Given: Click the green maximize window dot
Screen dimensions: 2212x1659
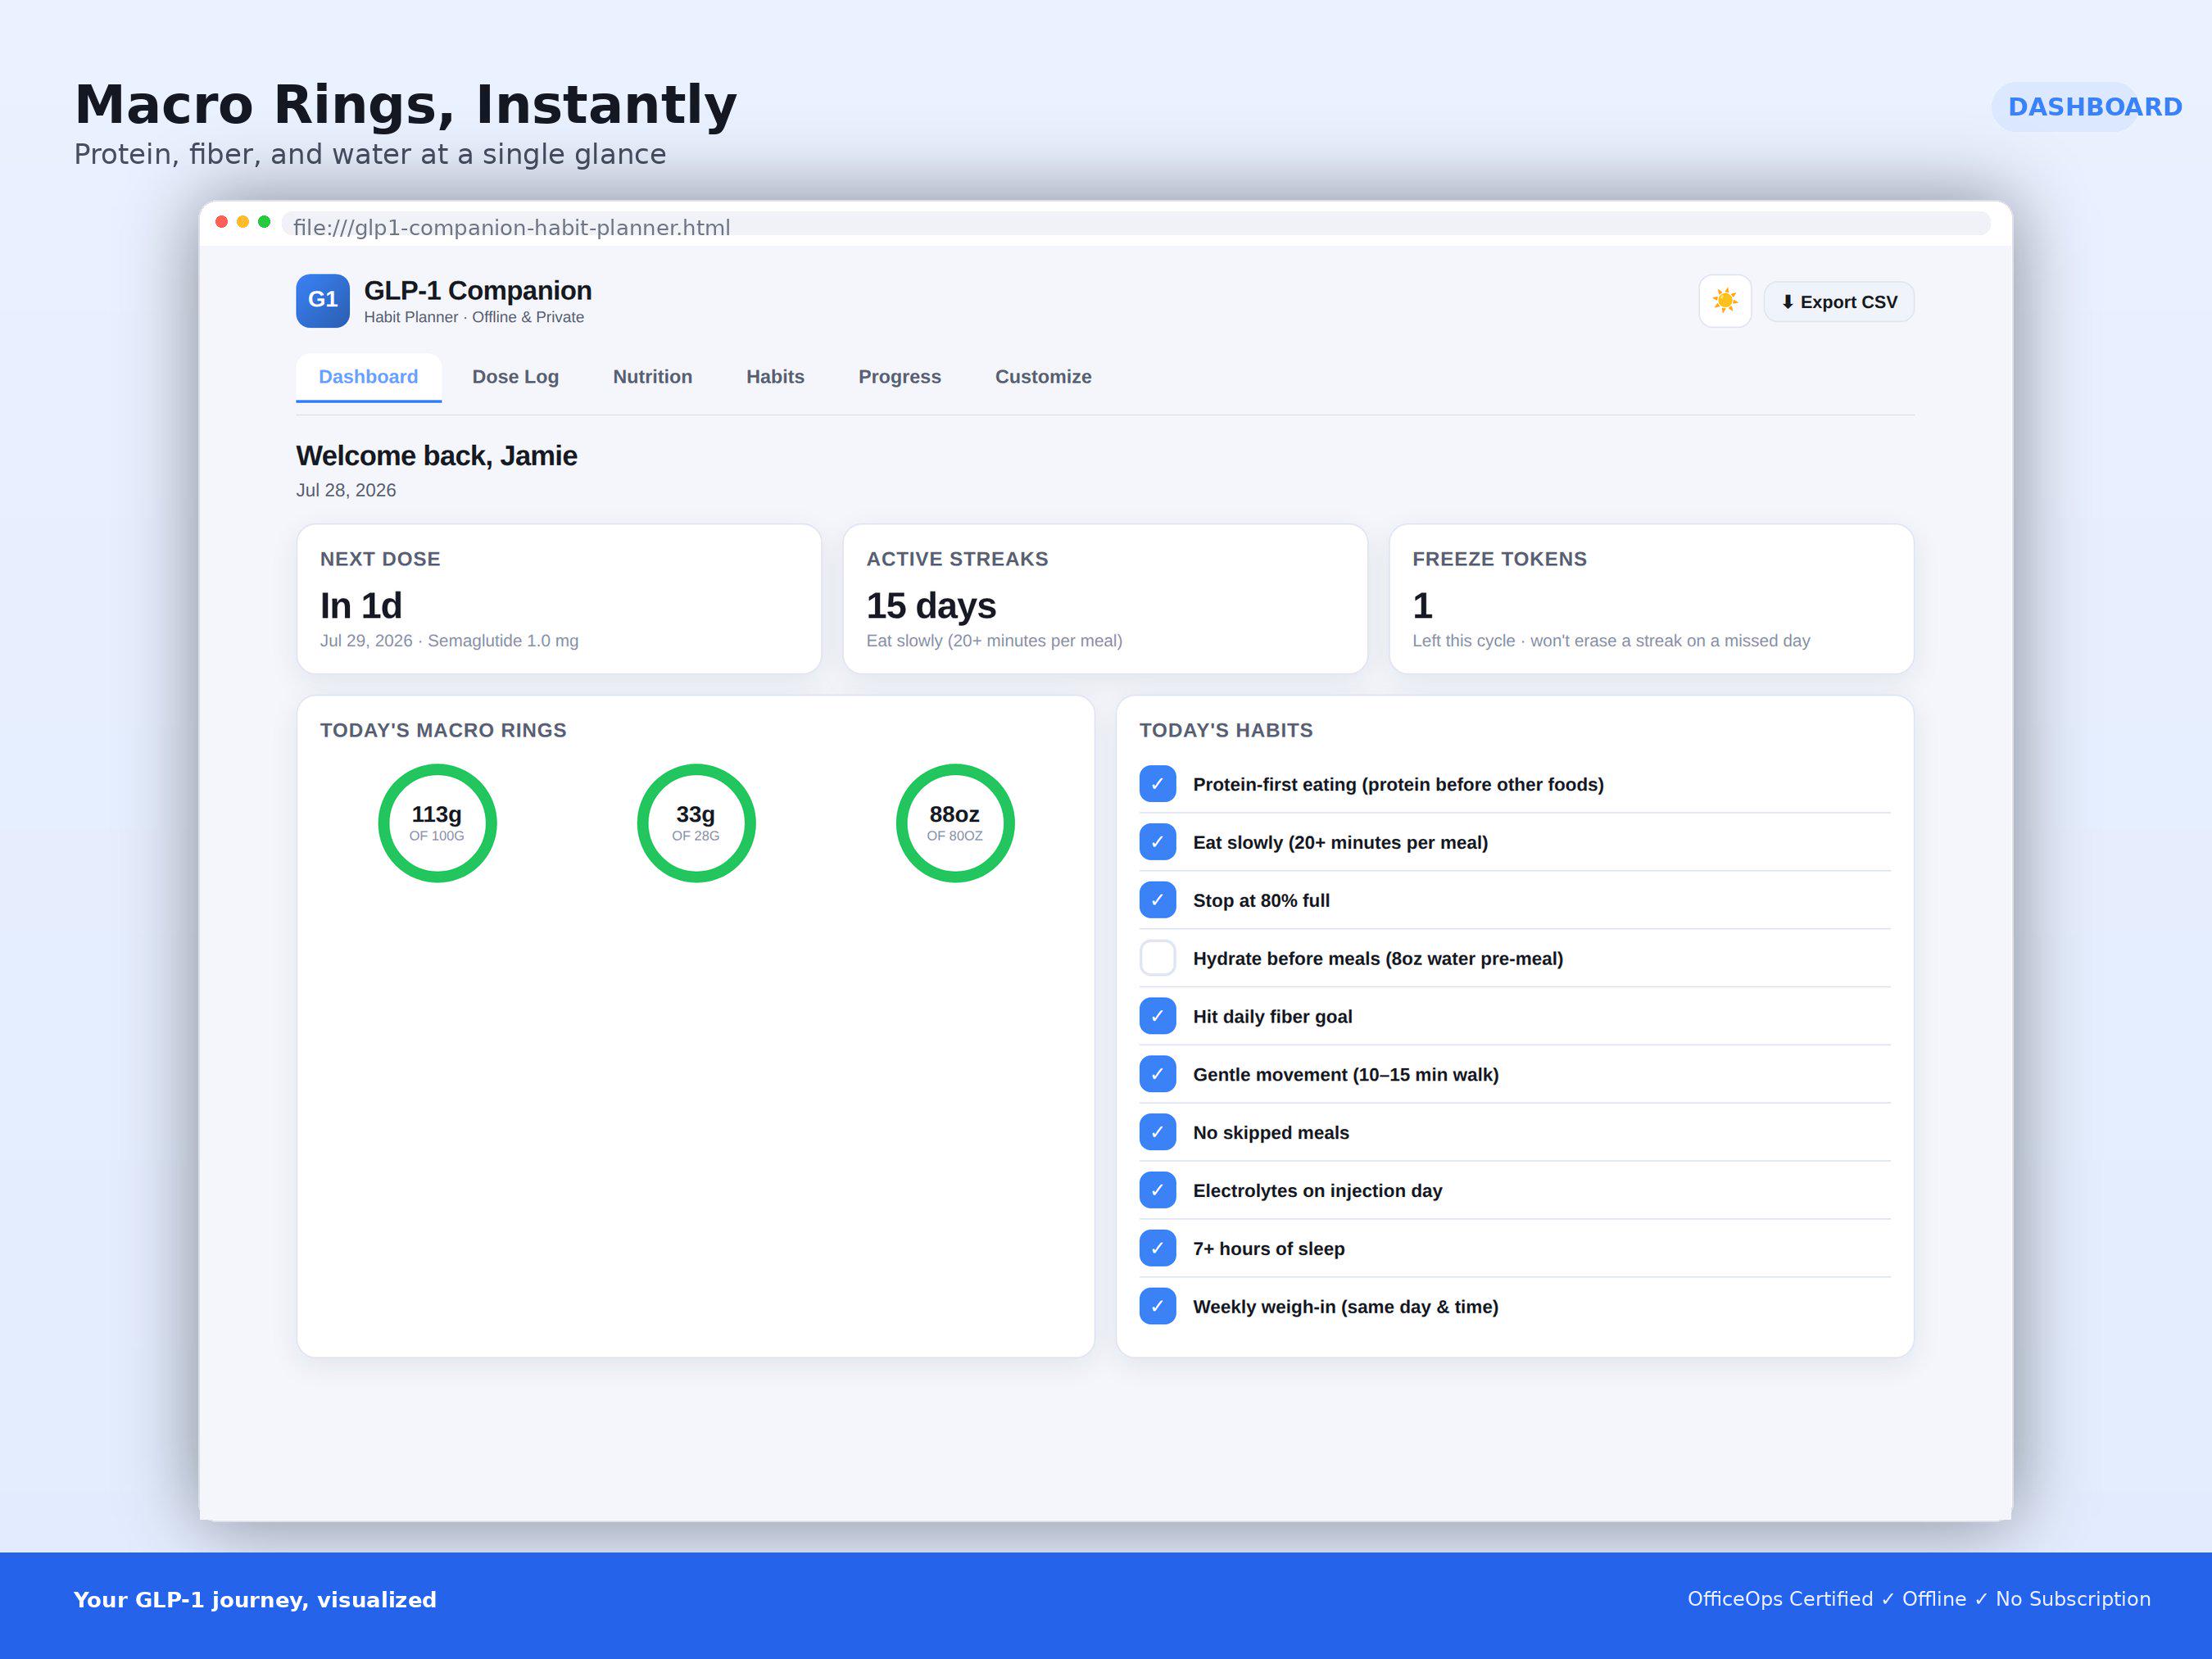Looking at the screenshot, I should point(264,222).
